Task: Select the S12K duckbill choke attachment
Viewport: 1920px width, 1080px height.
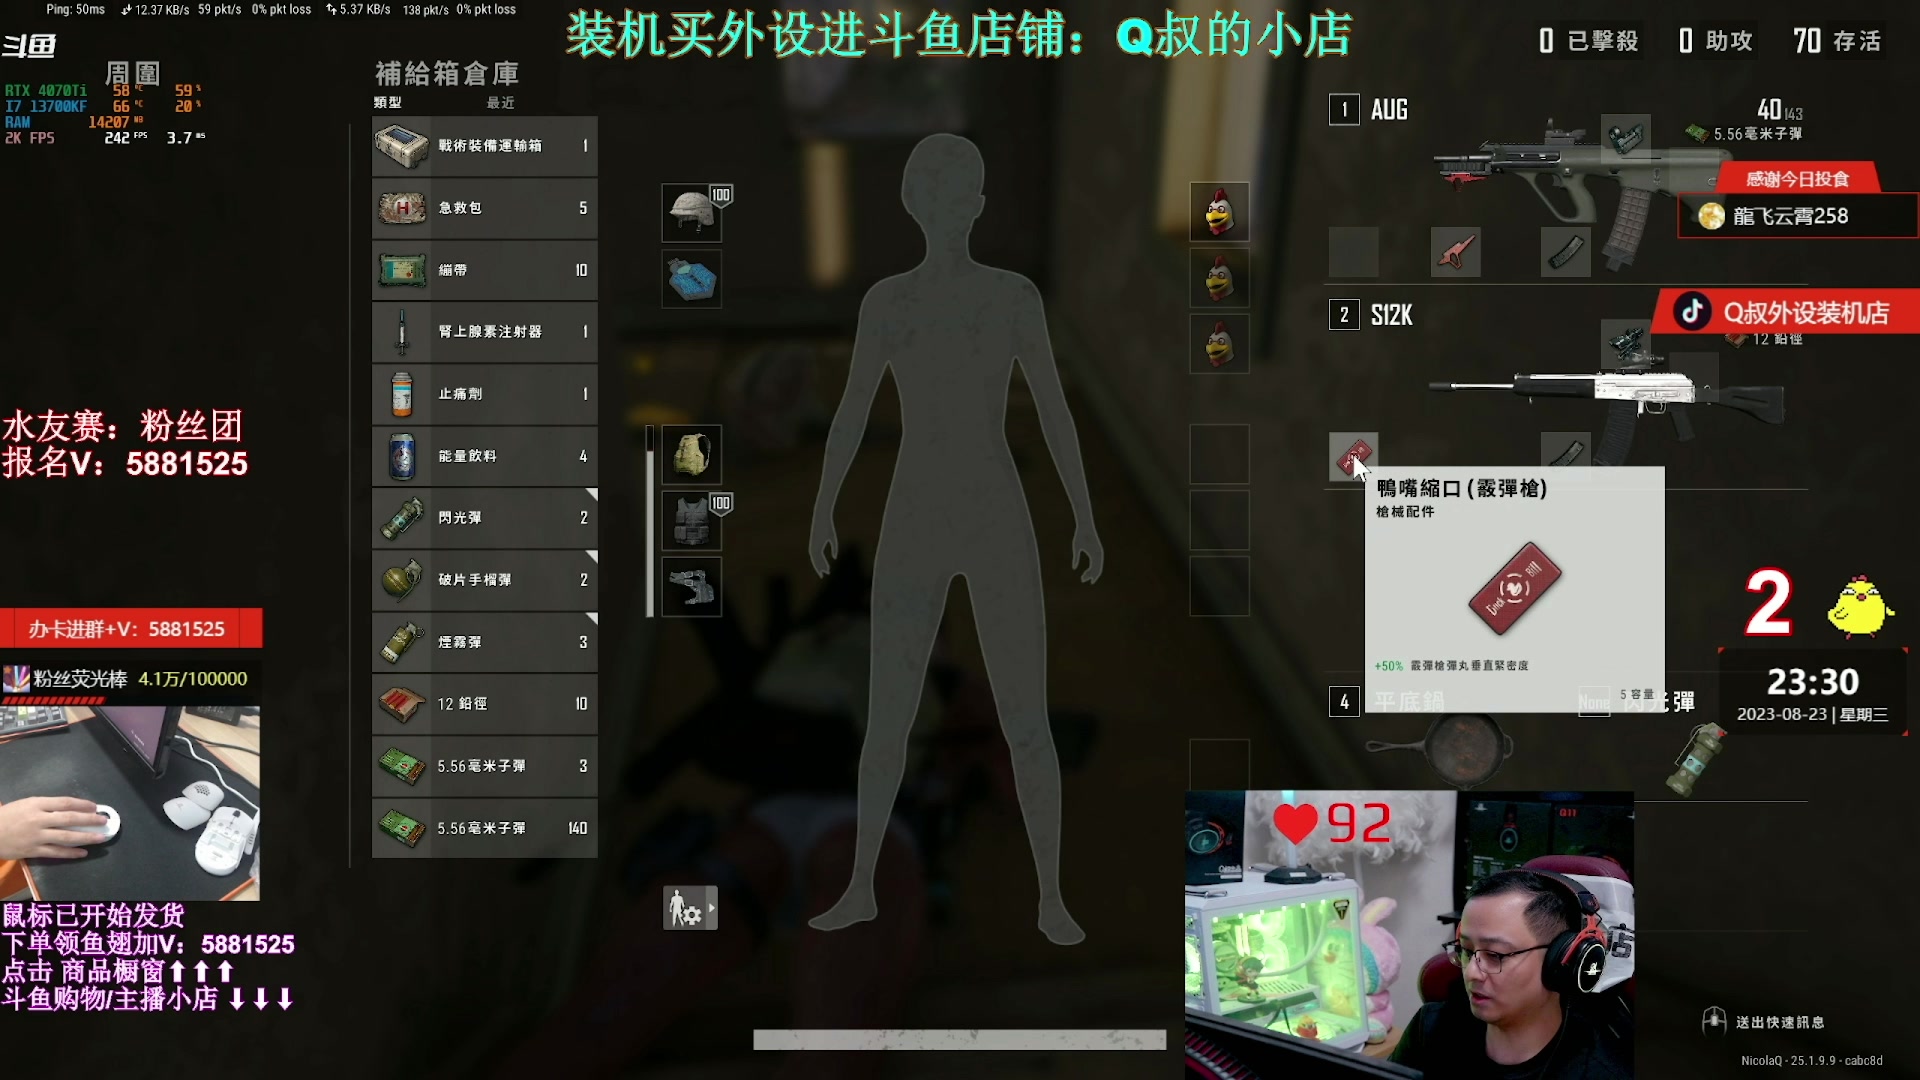Action: [x=1354, y=457]
